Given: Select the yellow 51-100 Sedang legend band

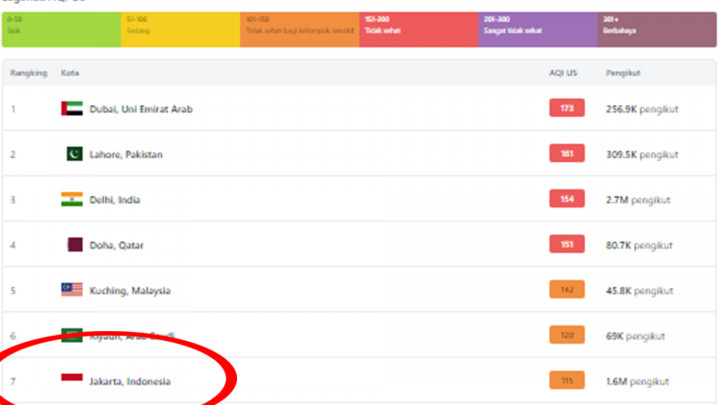Looking at the screenshot, I should [179, 29].
